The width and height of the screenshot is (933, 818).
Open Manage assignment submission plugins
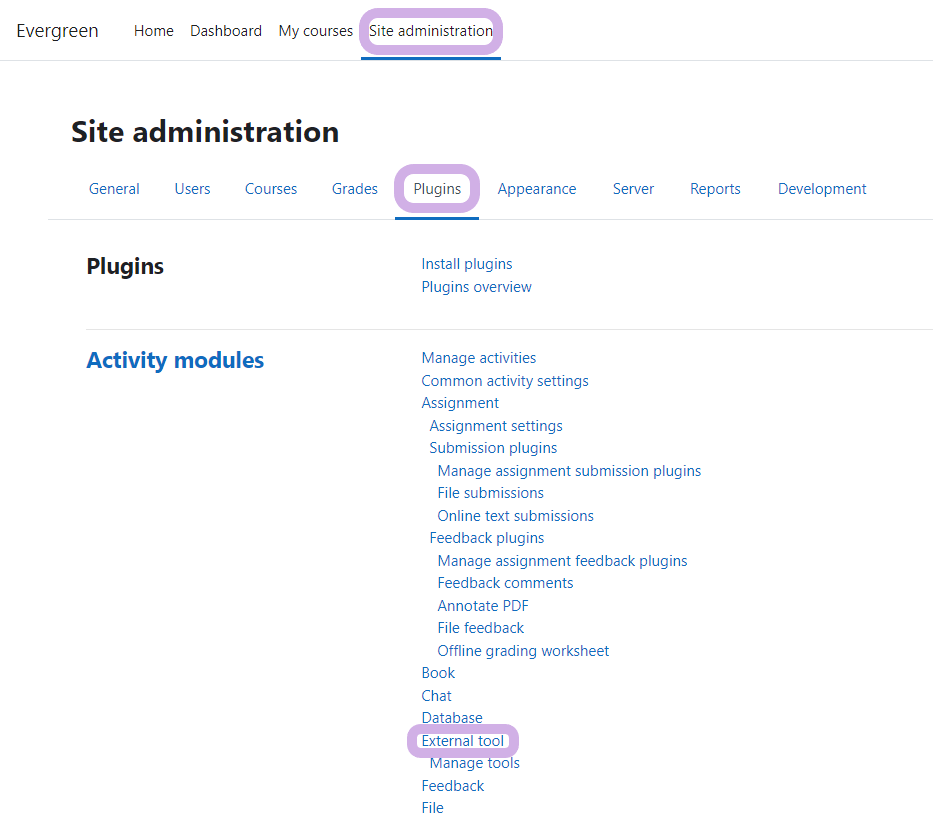pos(569,471)
